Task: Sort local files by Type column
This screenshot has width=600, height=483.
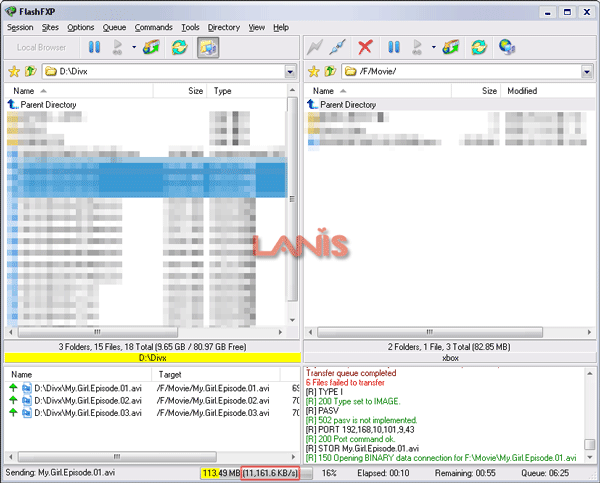Action: 247,91
